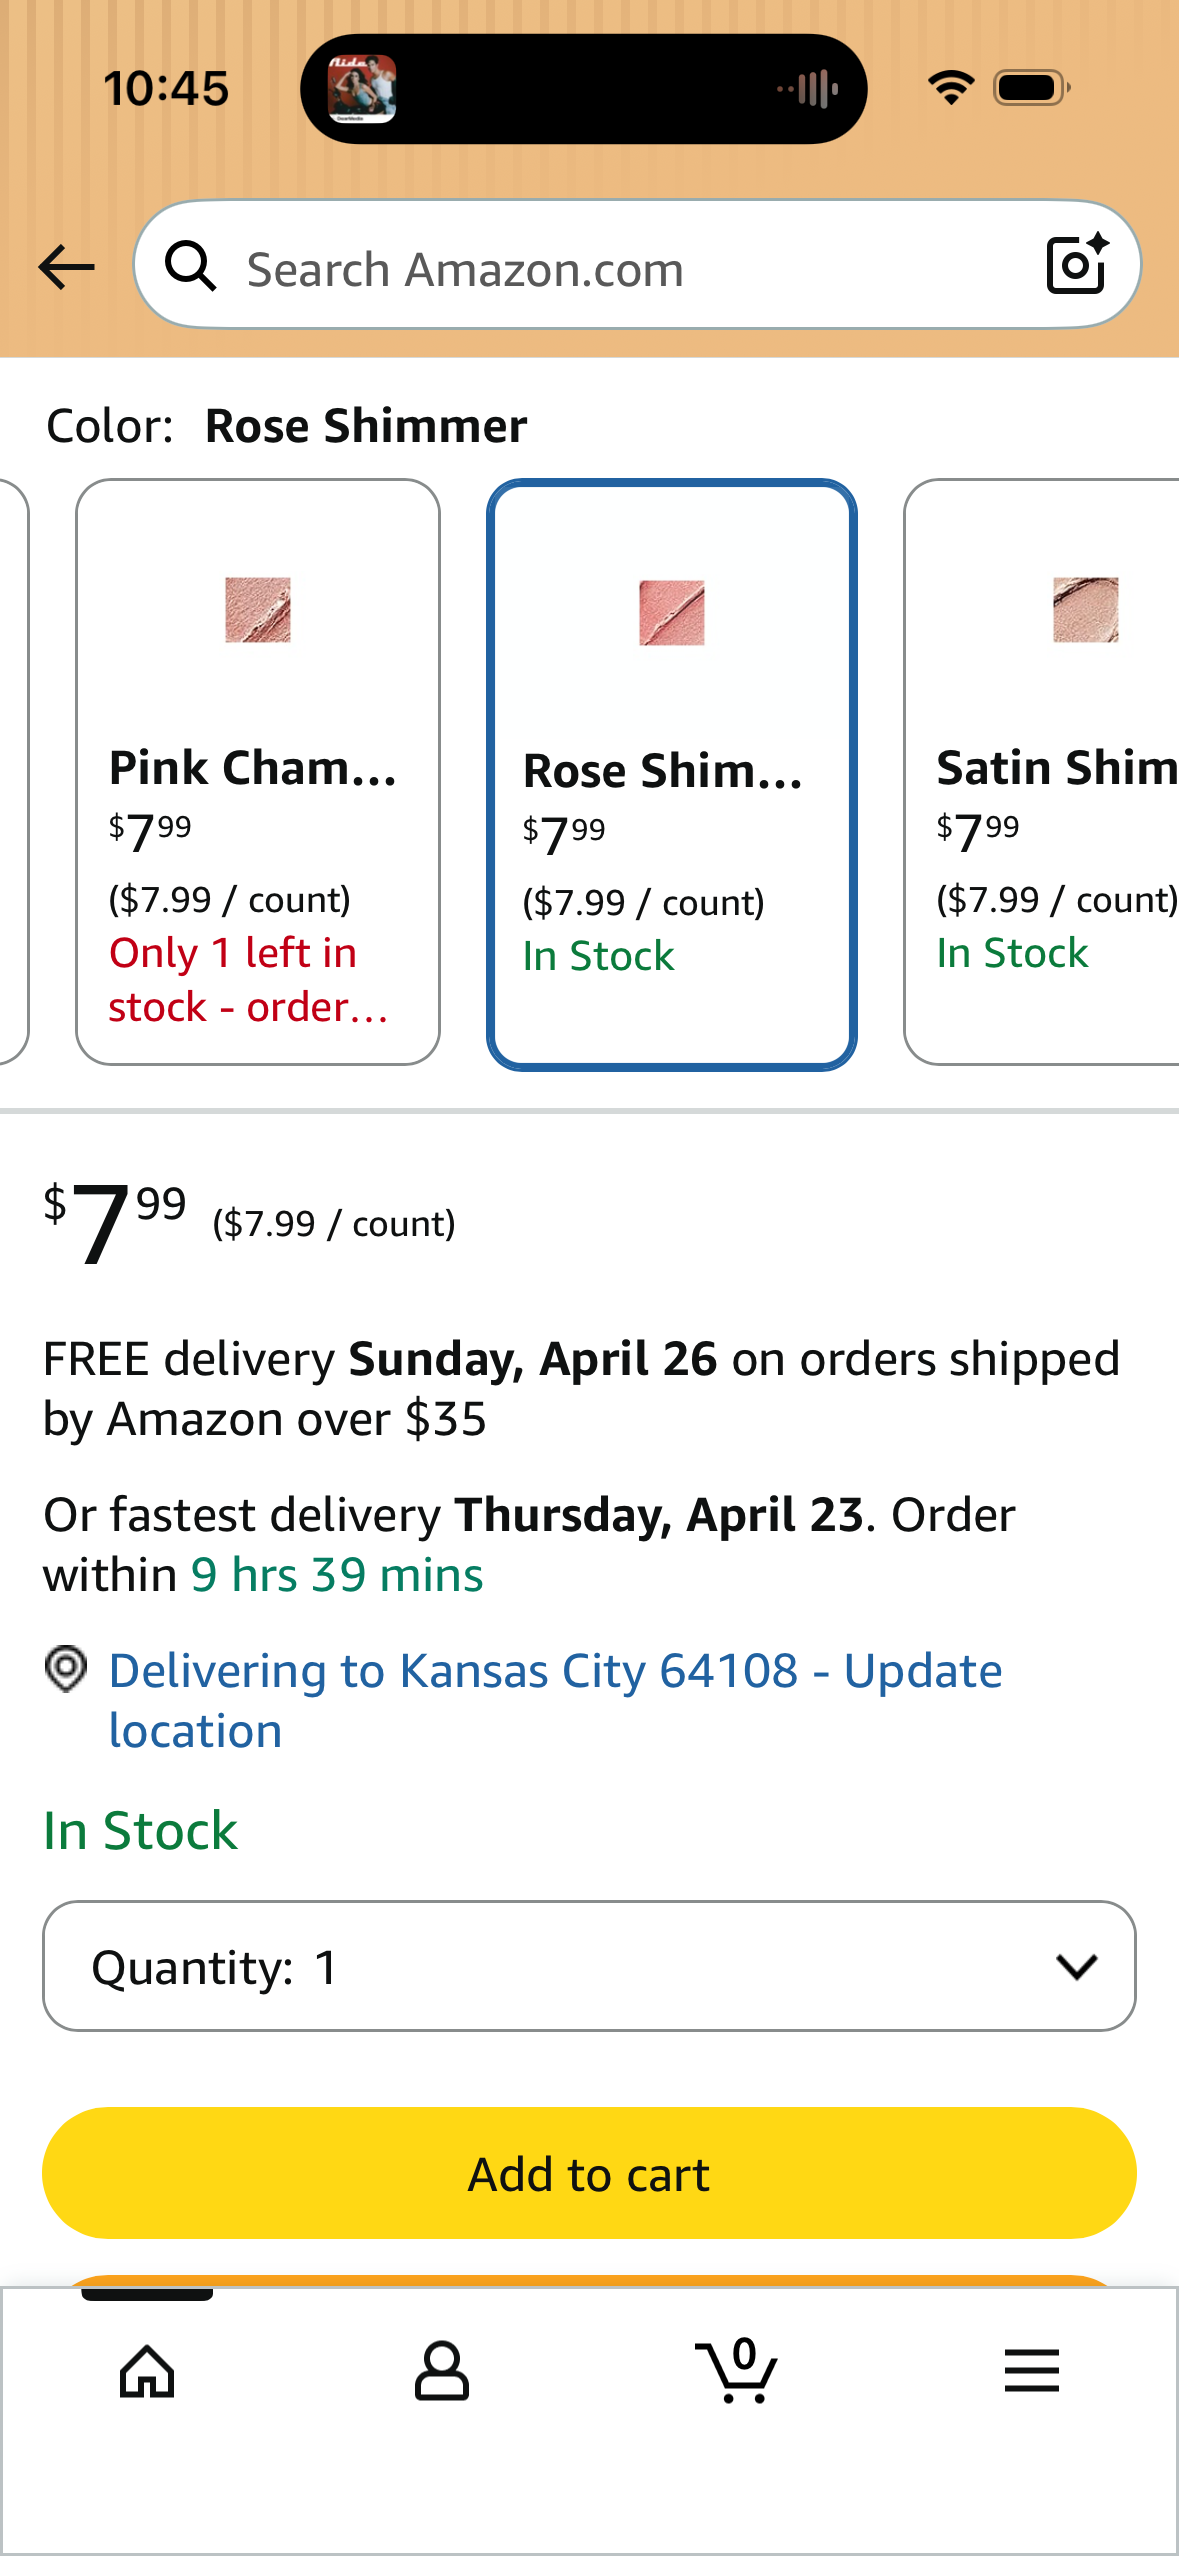This screenshot has width=1179, height=2556.
Task: Tap the Rose Shimmer color swatch
Action: click(x=671, y=613)
